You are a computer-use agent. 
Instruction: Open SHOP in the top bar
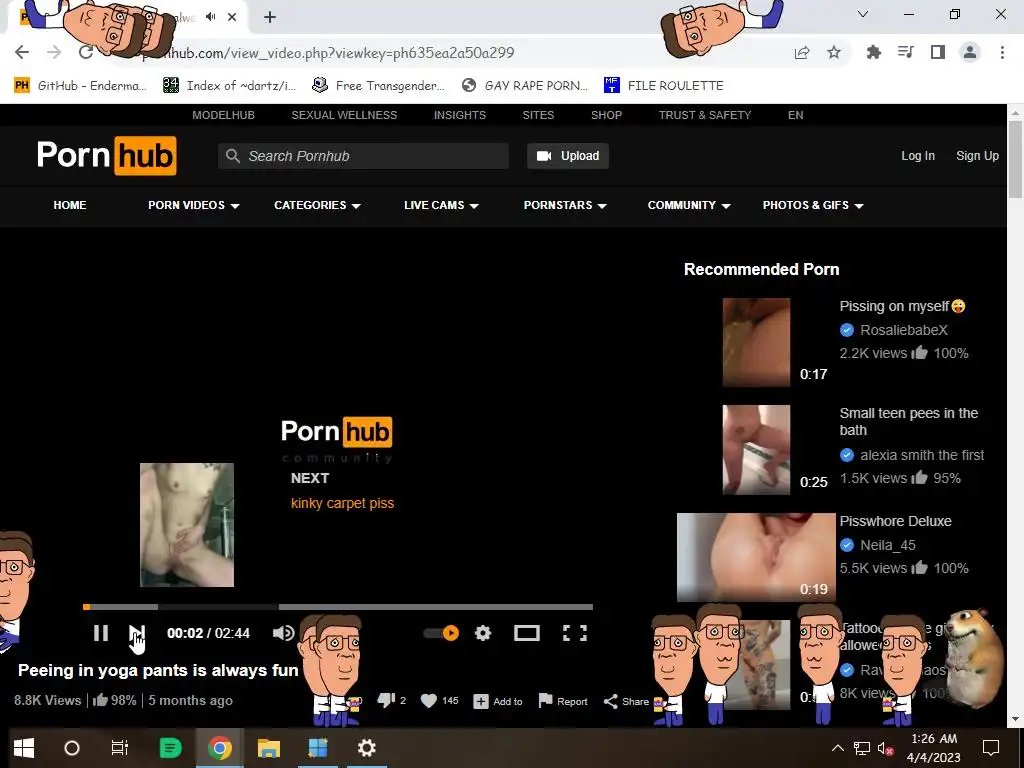pos(607,115)
